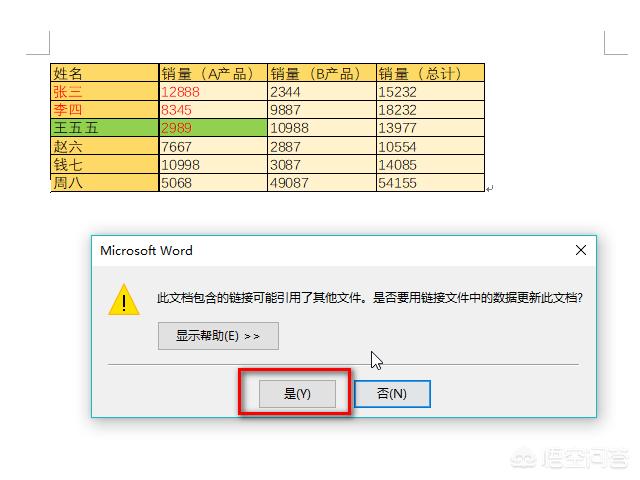Click the value 7667

(213, 146)
